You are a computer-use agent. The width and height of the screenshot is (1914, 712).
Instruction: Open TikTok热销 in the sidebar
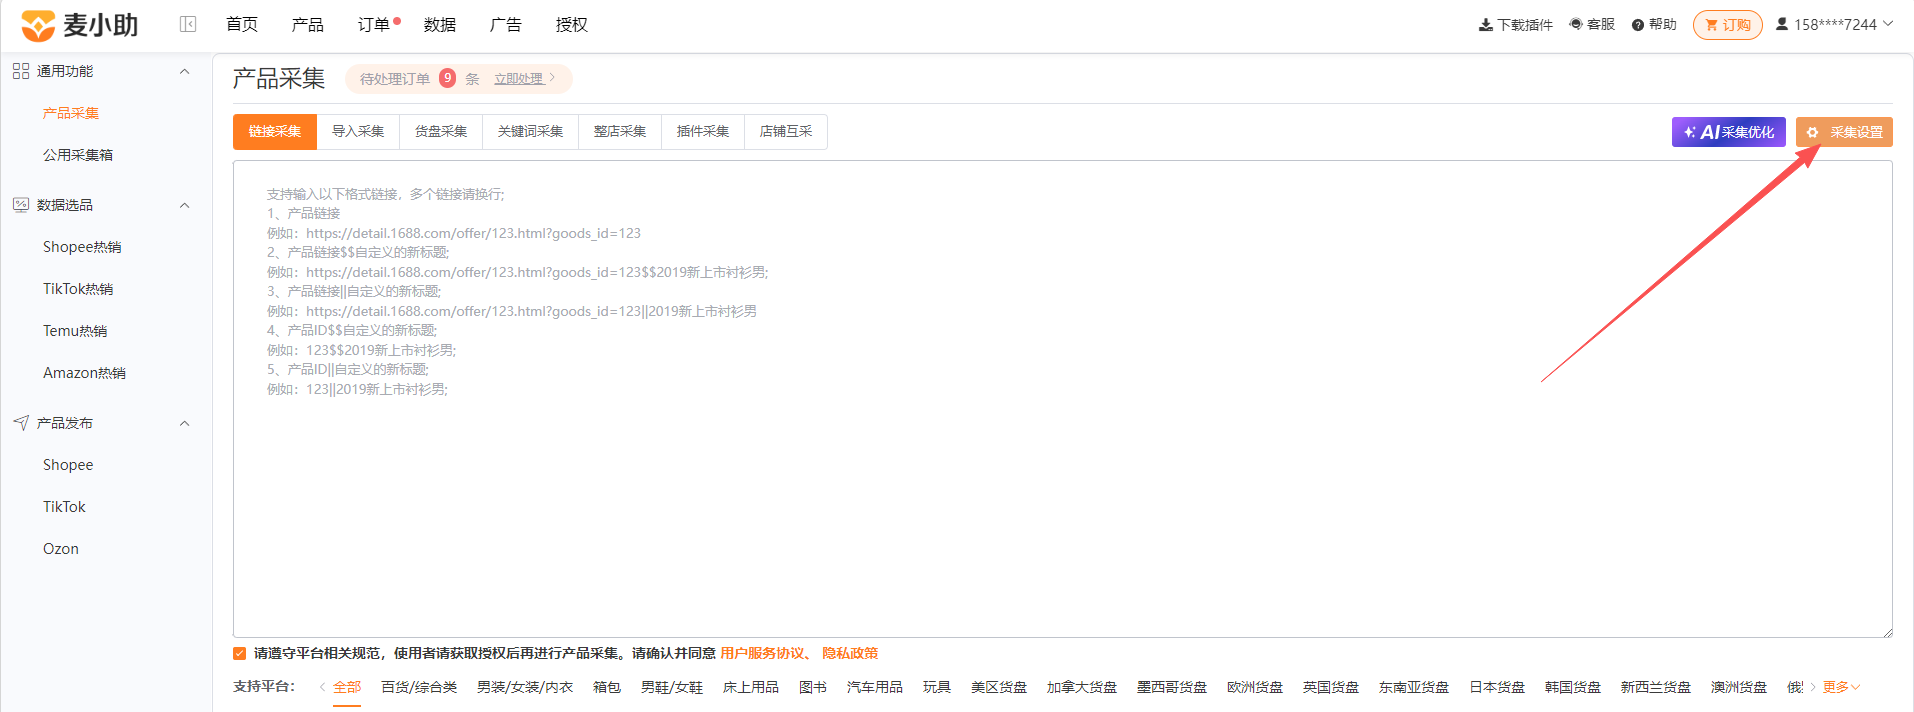click(x=78, y=289)
